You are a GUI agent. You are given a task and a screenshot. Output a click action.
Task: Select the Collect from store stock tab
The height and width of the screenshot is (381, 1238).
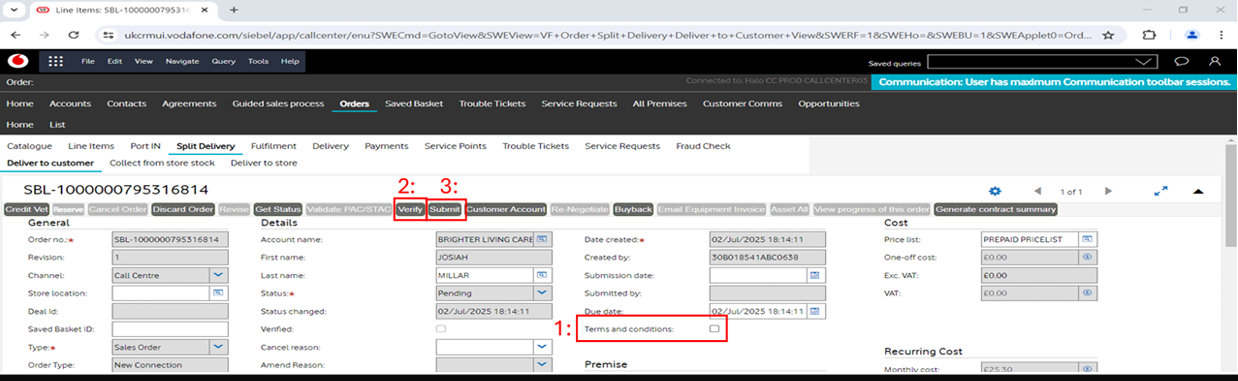point(162,163)
